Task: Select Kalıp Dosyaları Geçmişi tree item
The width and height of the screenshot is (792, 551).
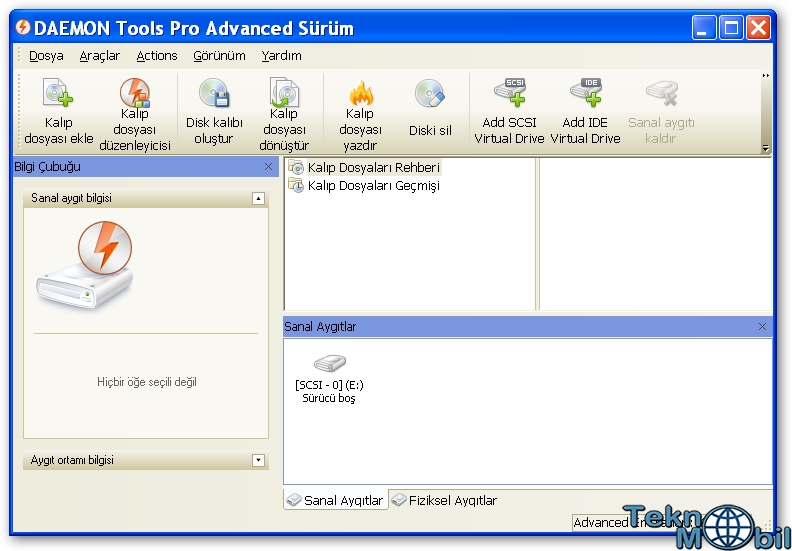Action: [364, 186]
